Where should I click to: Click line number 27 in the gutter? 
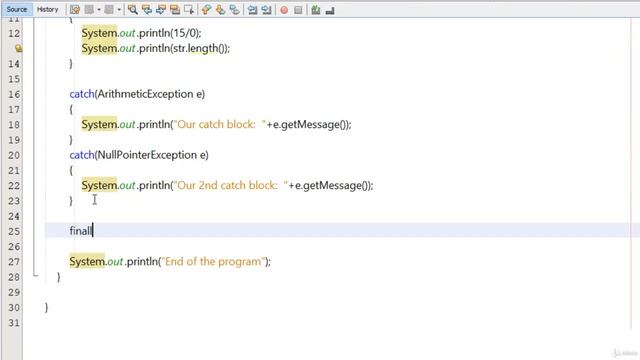14,262
